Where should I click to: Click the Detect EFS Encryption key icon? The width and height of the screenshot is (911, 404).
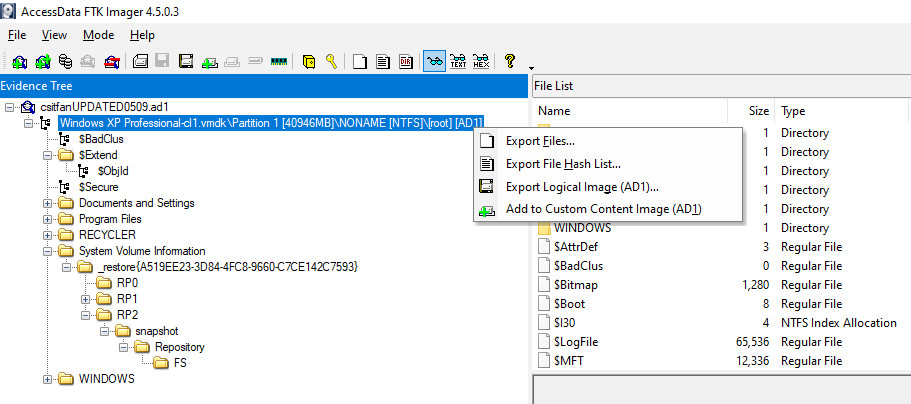tap(330, 61)
